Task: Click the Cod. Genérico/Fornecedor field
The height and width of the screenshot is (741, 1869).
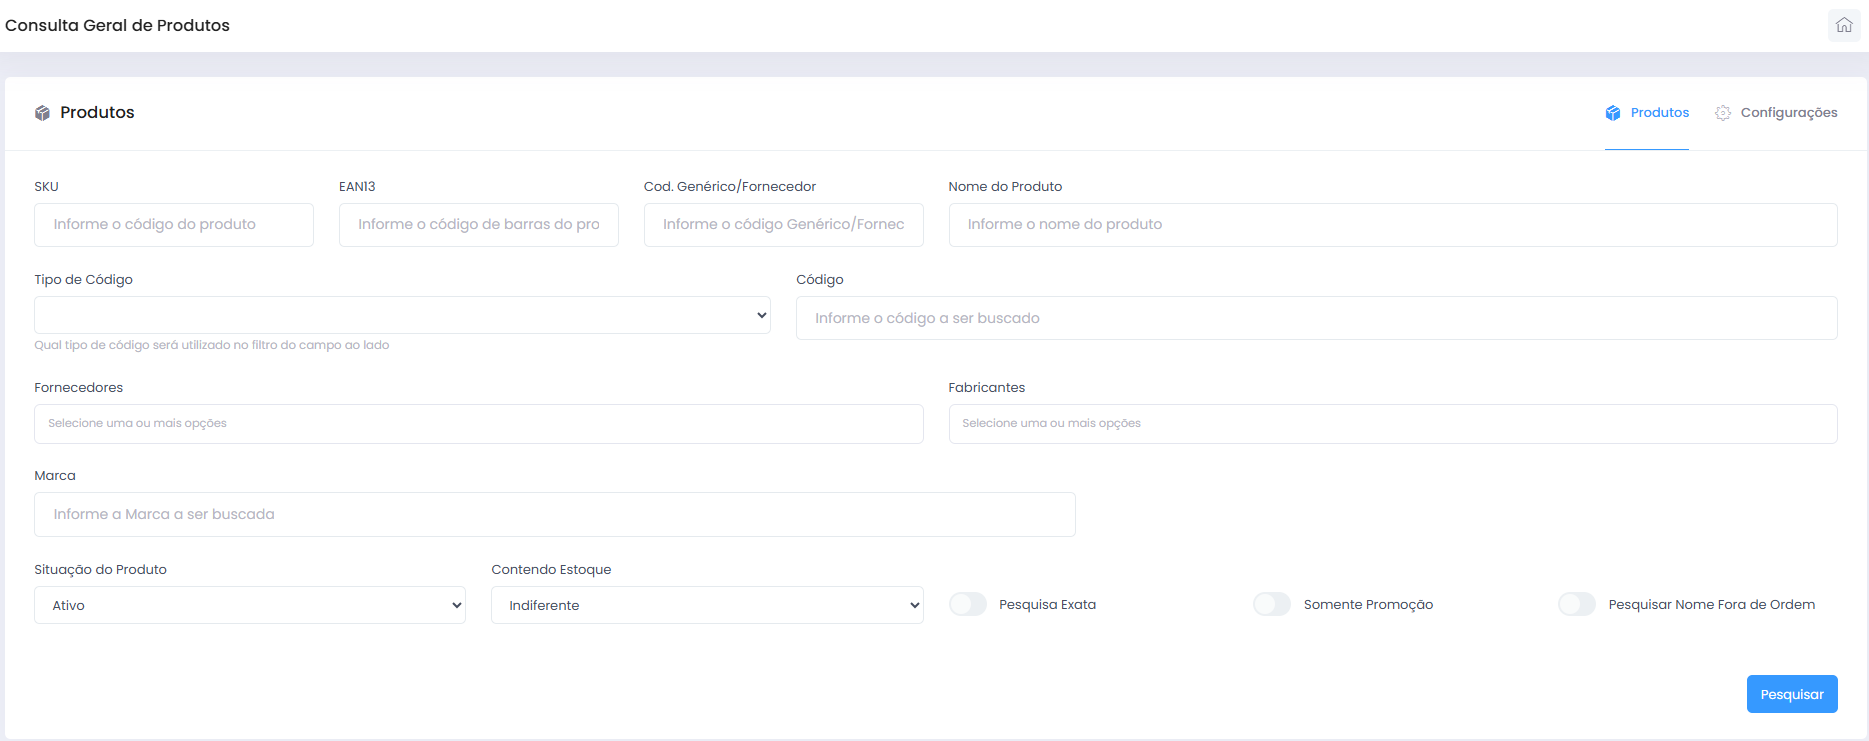Action: coord(783,225)
